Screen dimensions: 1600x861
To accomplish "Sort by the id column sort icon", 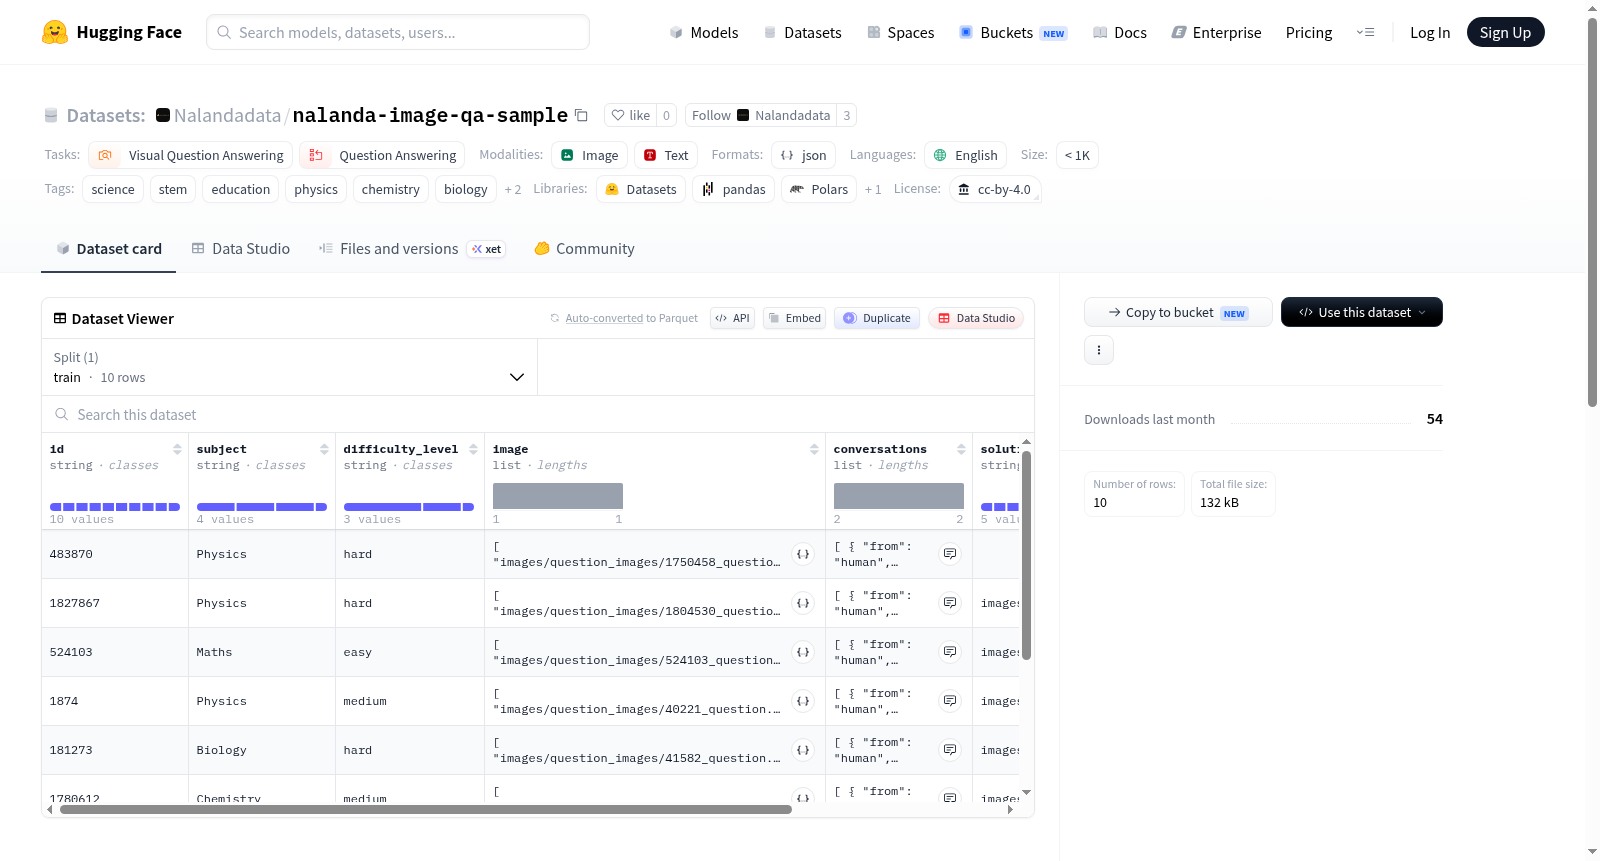I will [x=177, y=449].
